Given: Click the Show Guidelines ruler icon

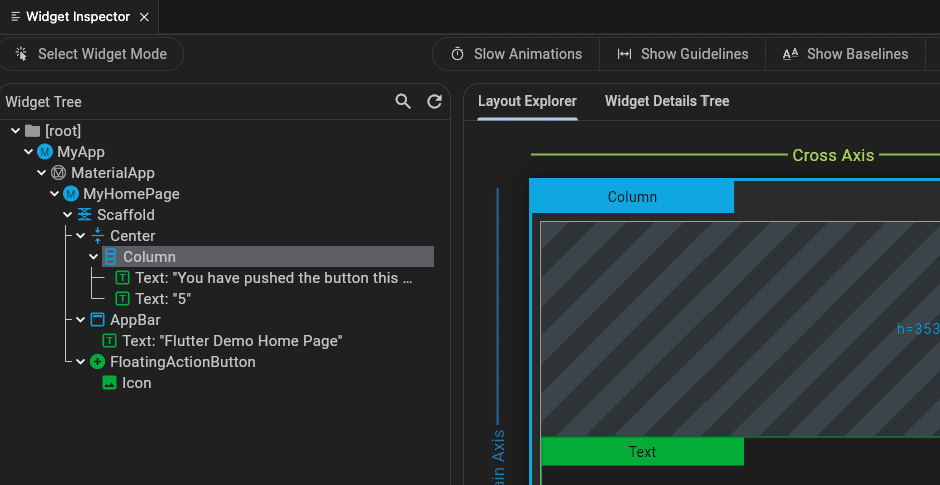Looking at the screenshot, I should pos(624,54).
